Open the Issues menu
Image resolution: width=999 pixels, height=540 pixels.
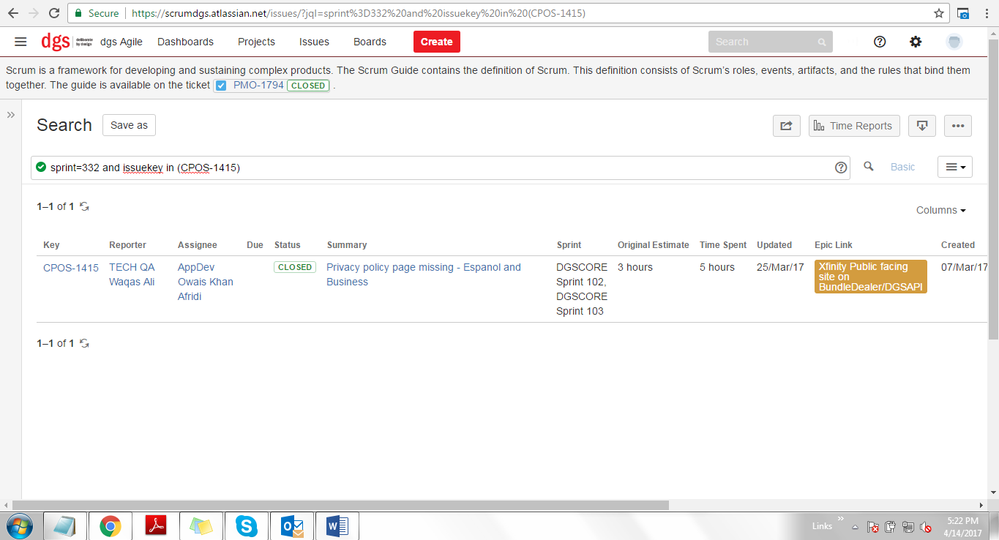[x=314, y=42]
